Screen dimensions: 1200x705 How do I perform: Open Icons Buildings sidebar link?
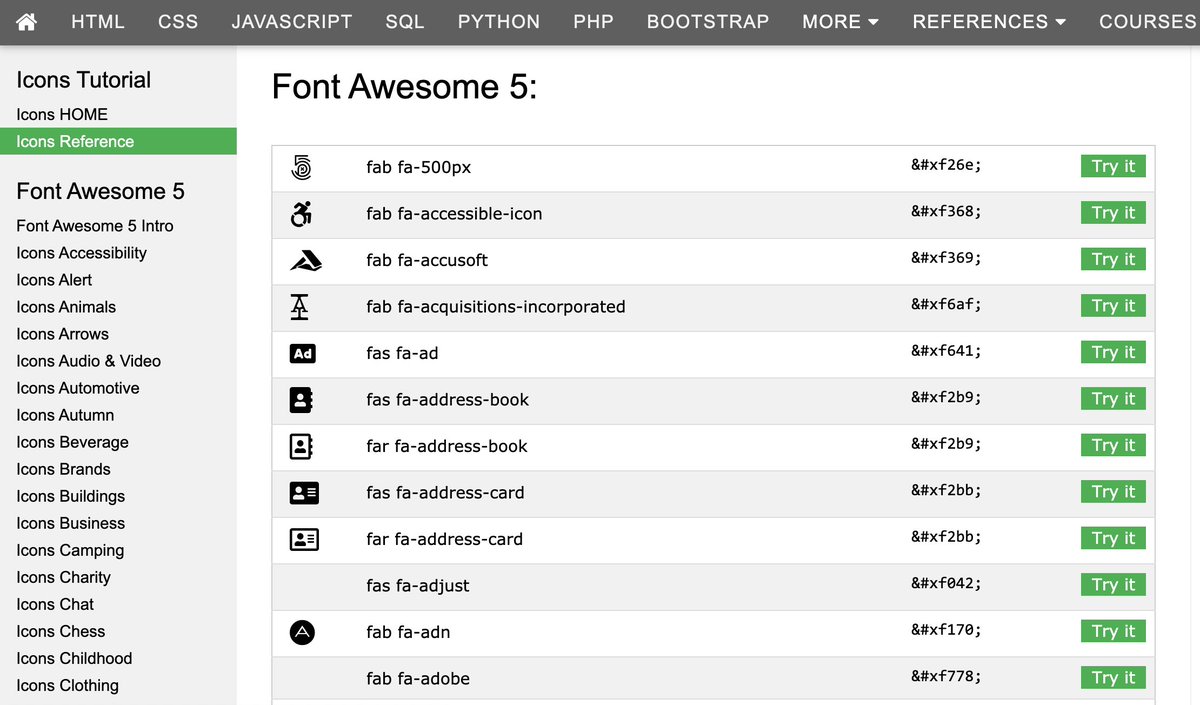[x=71, y=496]
